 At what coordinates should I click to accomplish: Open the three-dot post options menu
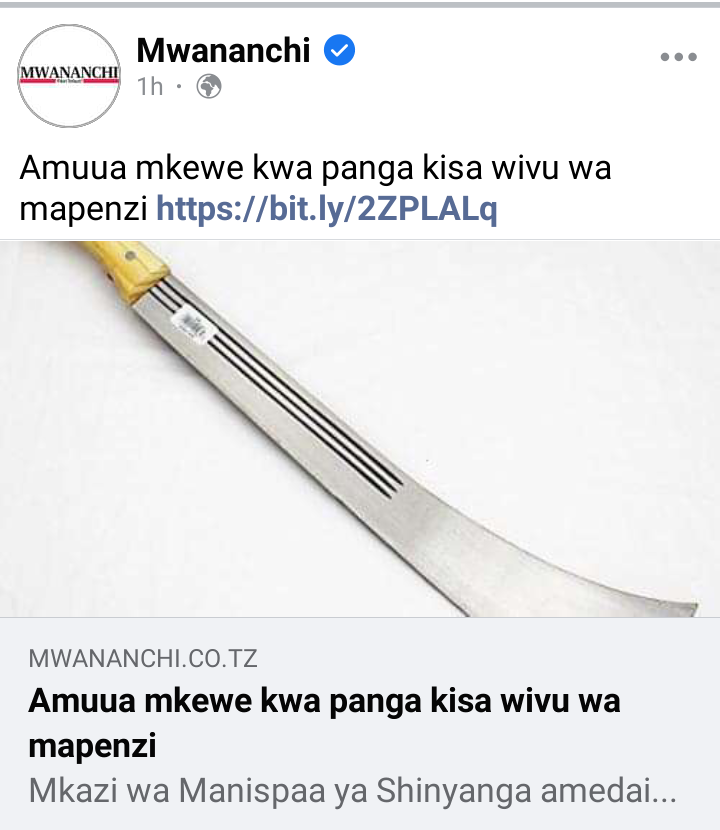[679, 57]
